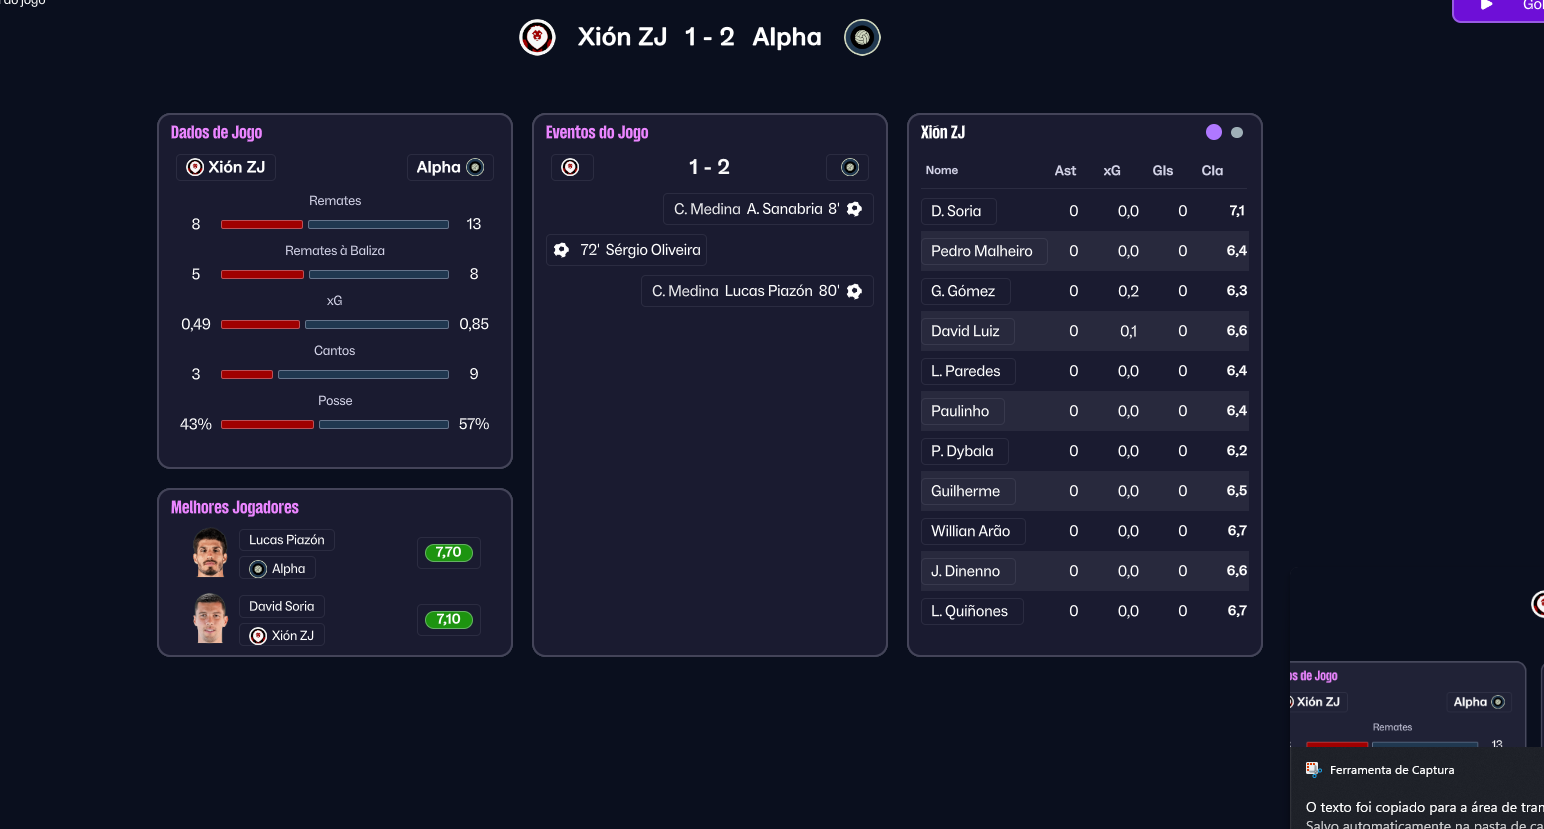Switch to Alpha with the grey dot
The width and height of the screenshot is (1544, 829).
(x=1237, y=132)
